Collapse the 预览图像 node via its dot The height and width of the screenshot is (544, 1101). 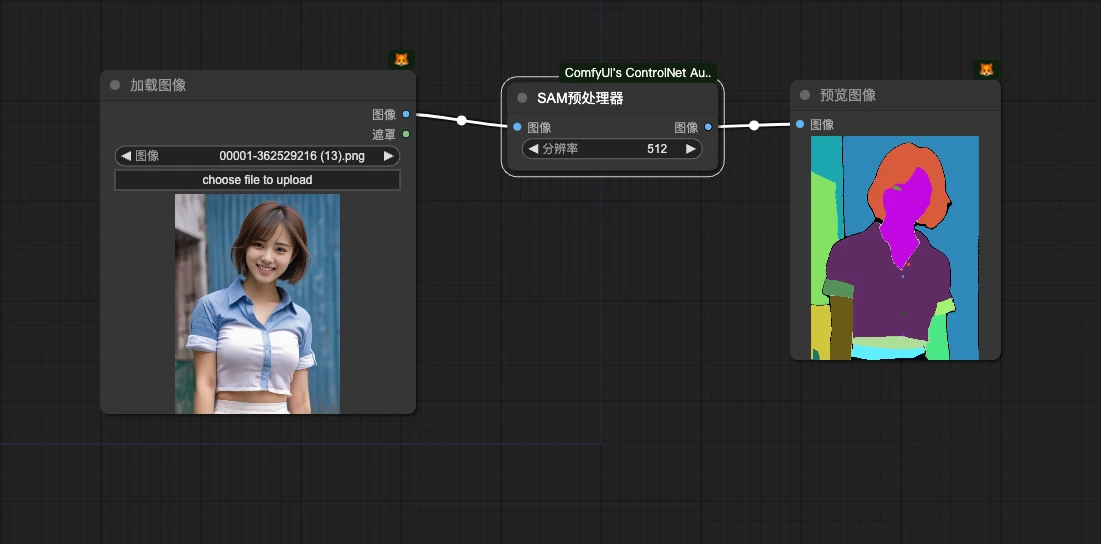point(805,95)
